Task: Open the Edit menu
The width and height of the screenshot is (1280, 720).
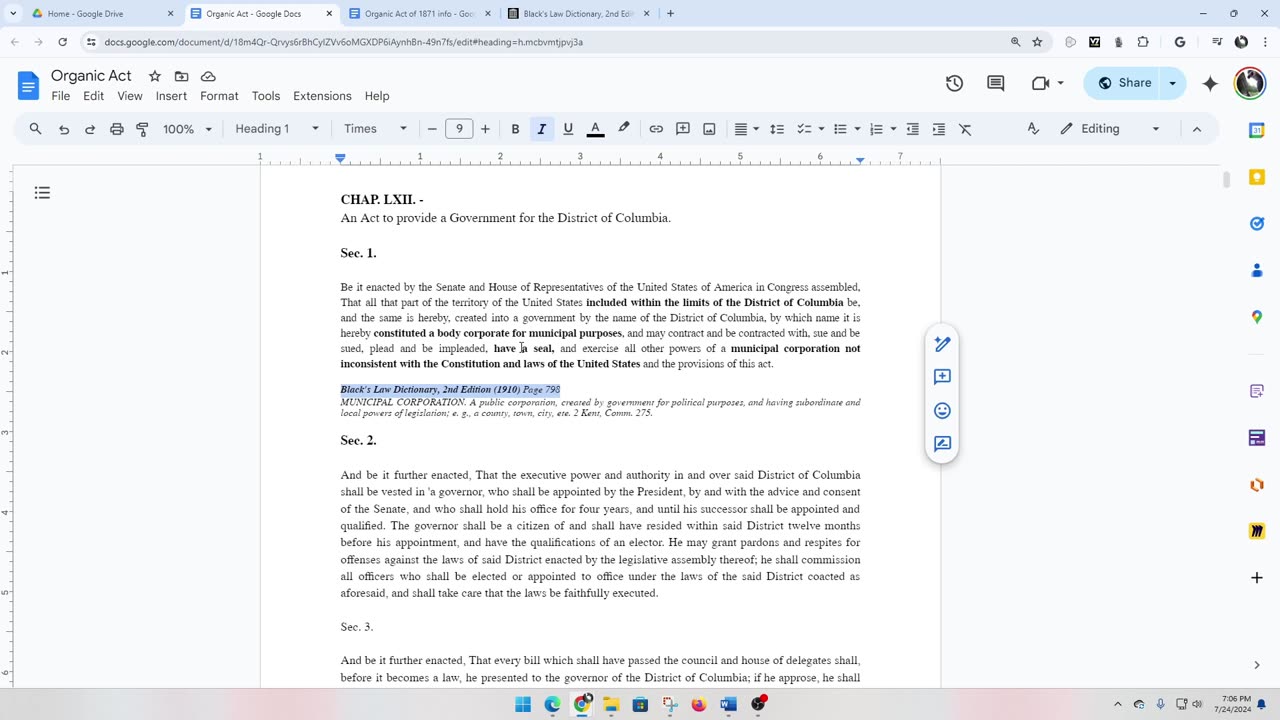Action: (x=94, y=96)
